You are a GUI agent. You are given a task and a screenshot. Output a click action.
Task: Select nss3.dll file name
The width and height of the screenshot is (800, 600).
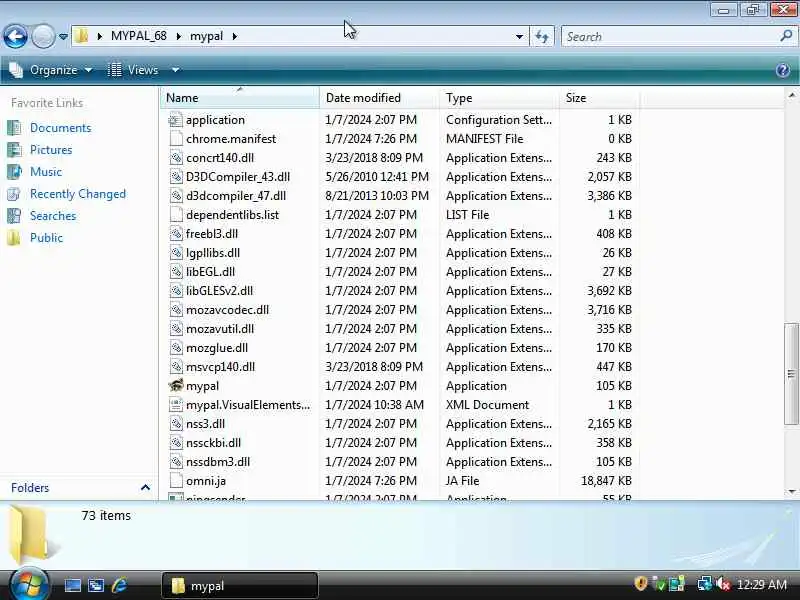[x=205, y=424]
